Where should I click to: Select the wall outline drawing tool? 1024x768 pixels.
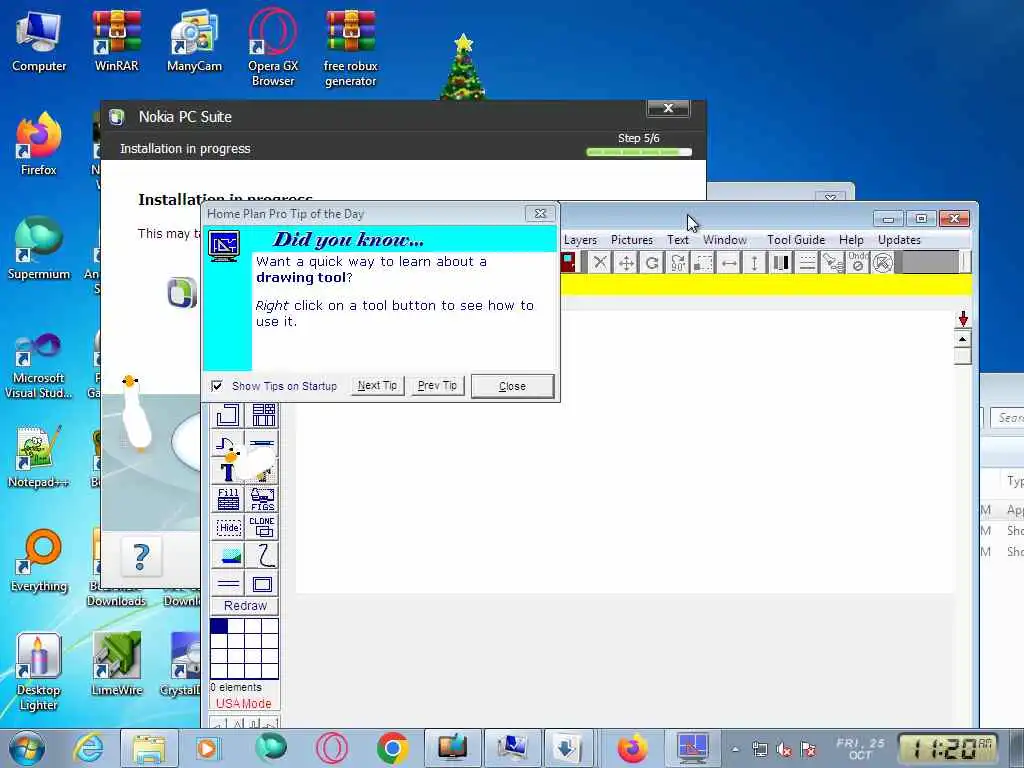tap(227, 415)
